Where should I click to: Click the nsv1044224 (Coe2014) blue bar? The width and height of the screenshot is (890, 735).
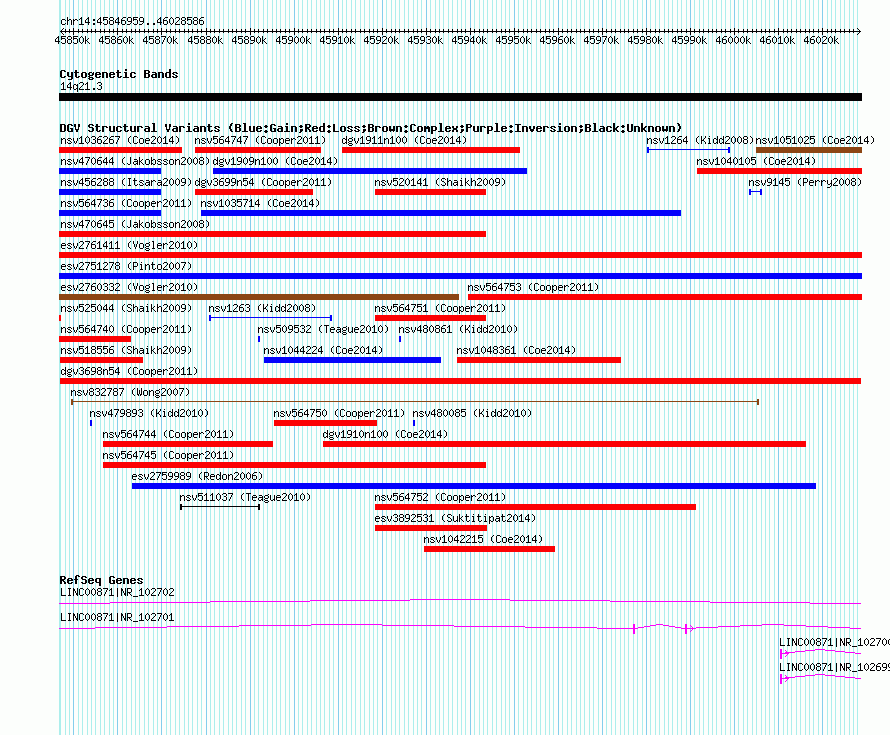352,360
